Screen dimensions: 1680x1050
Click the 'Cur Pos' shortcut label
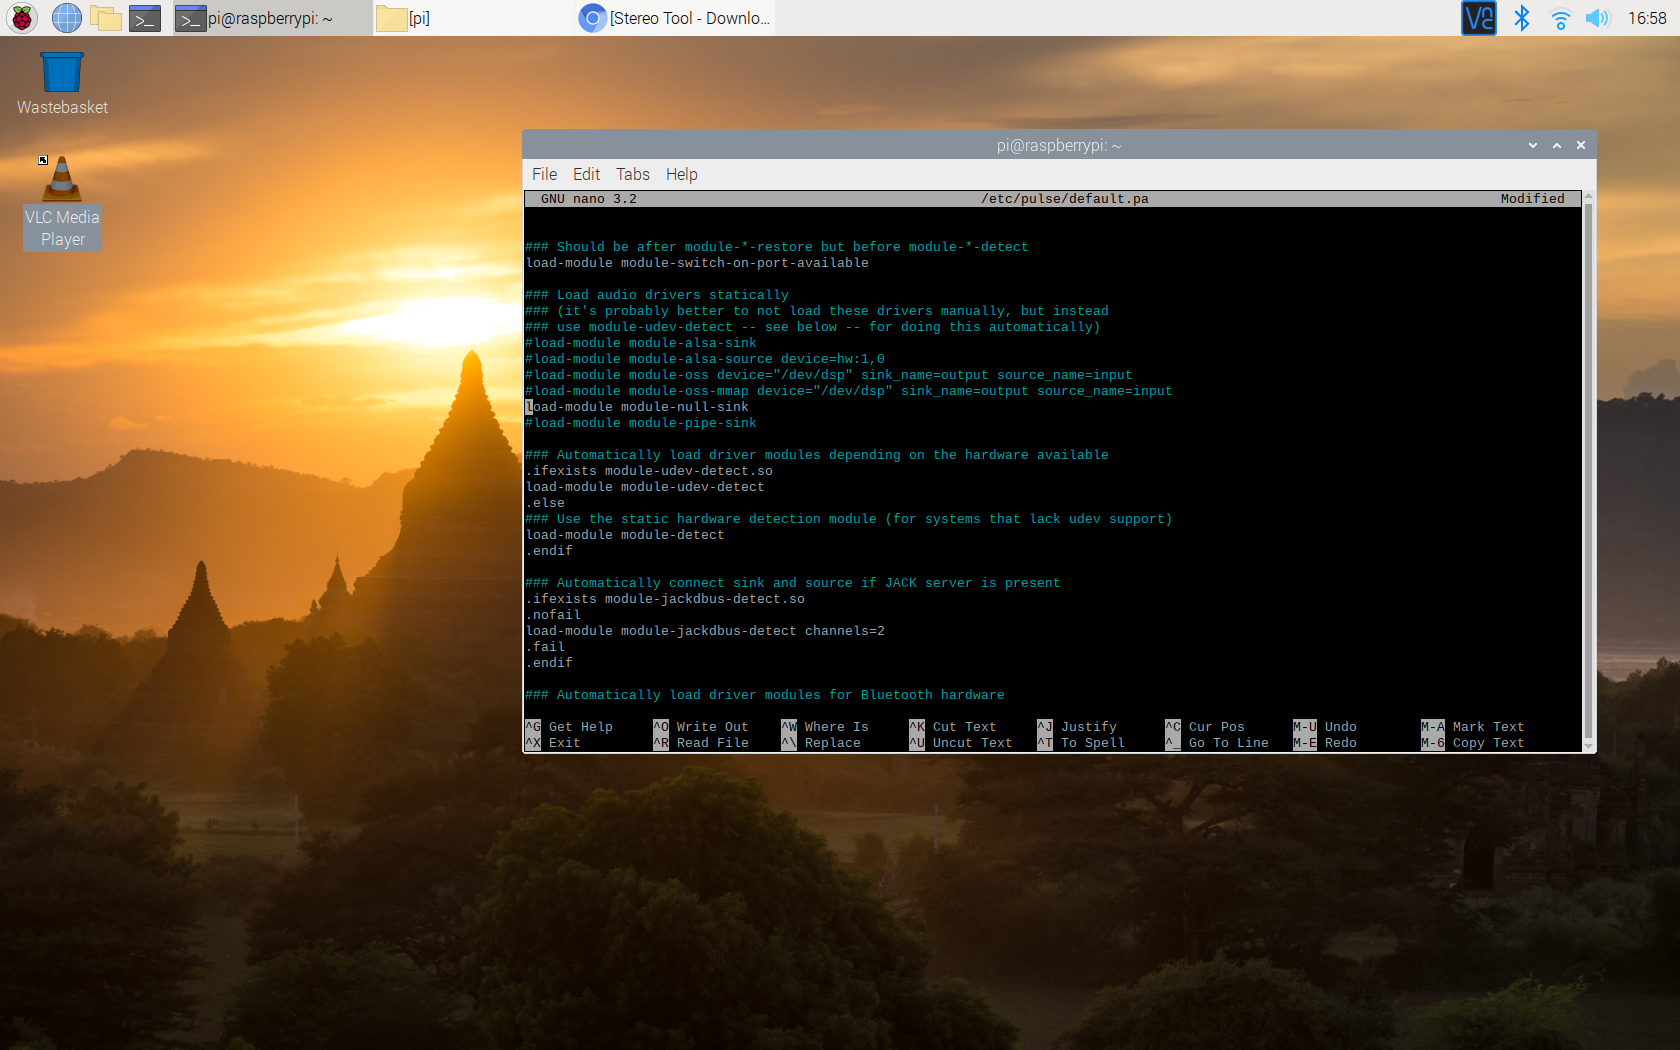(1216, 727)
